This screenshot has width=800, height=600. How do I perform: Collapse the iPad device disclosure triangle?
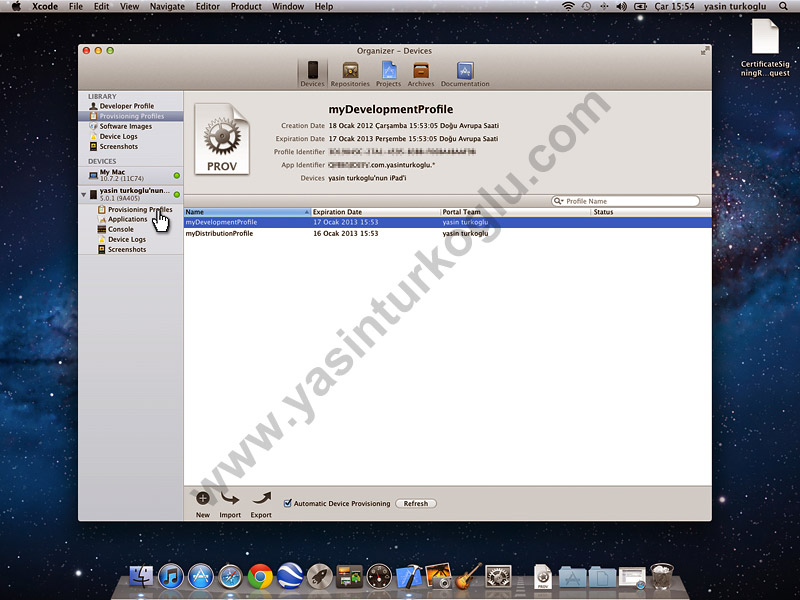click(84, 194)
